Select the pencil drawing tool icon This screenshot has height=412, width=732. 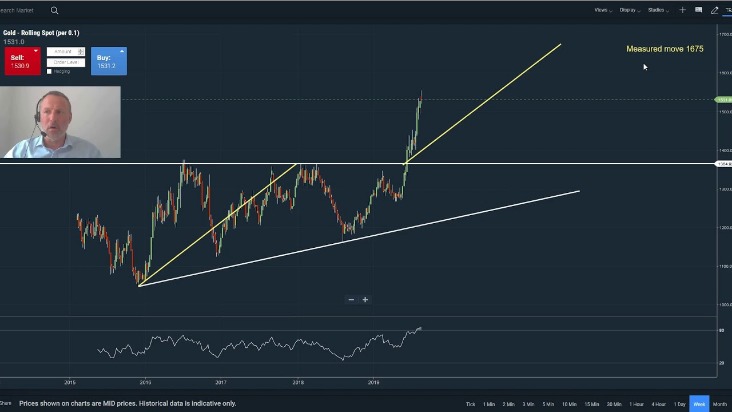[x=714, y=10]
